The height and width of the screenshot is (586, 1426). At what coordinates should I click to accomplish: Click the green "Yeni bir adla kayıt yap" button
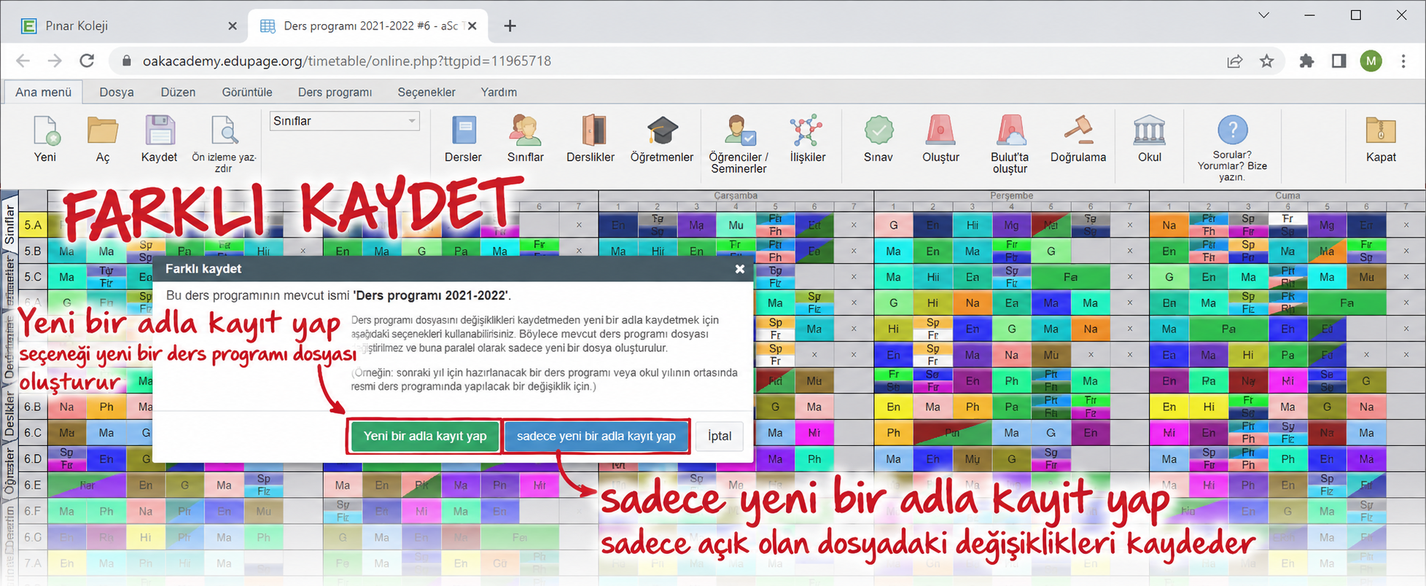pyautogui.click(x=425, y=436)
